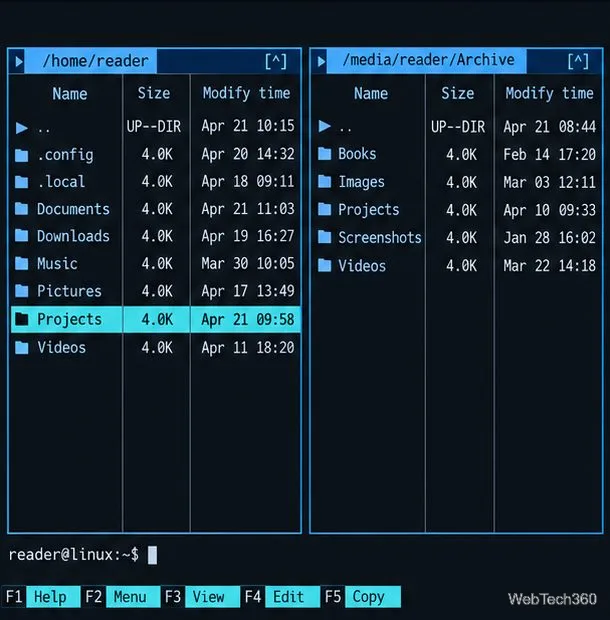Click the 'Mar 22 14:18' modify time cell

point(549,265)
